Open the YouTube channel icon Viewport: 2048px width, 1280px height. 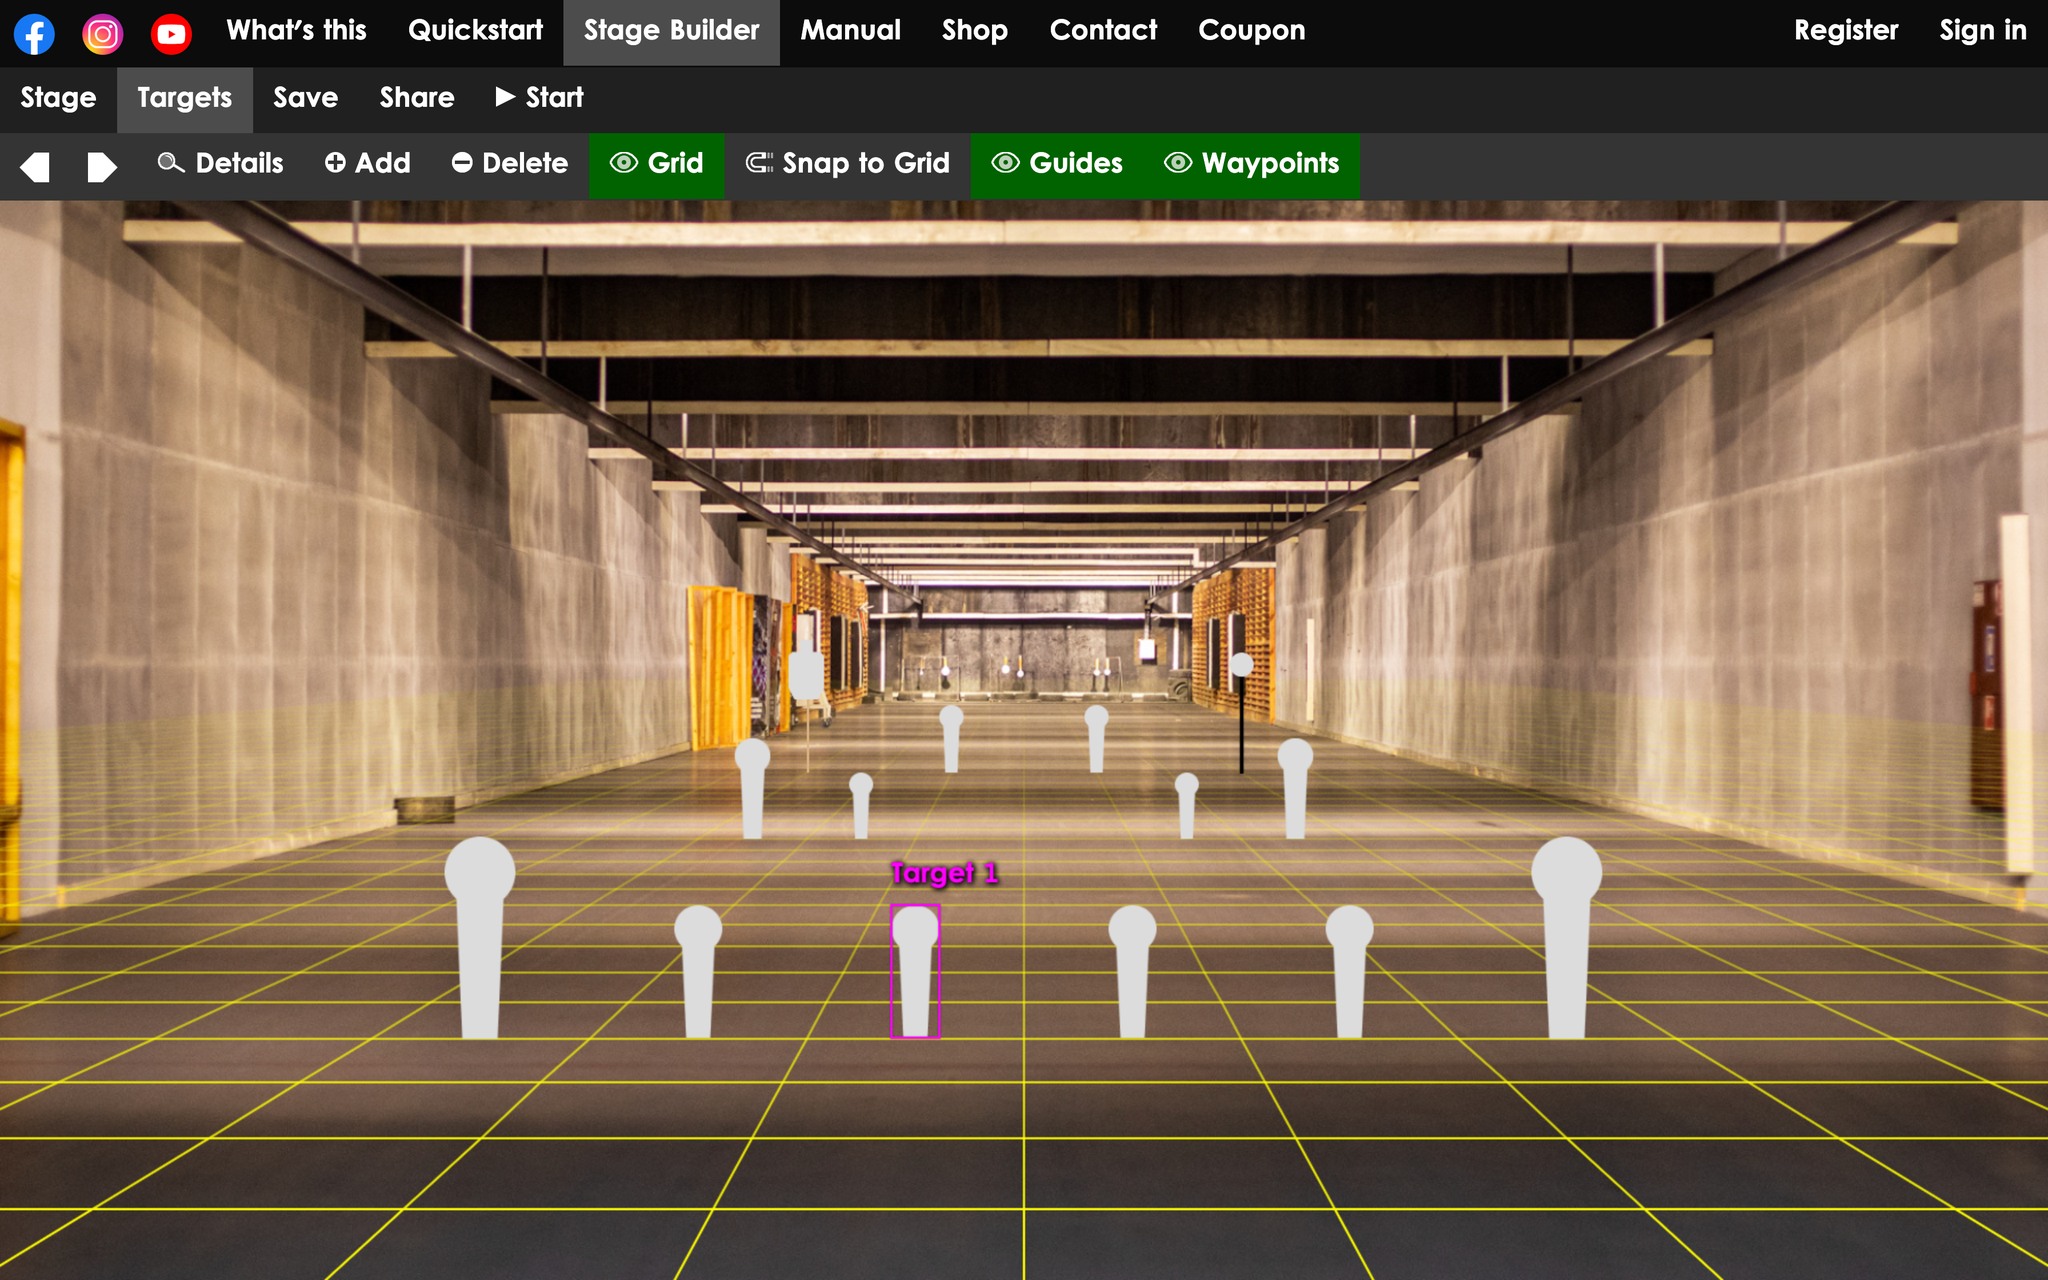coord(171,33)
